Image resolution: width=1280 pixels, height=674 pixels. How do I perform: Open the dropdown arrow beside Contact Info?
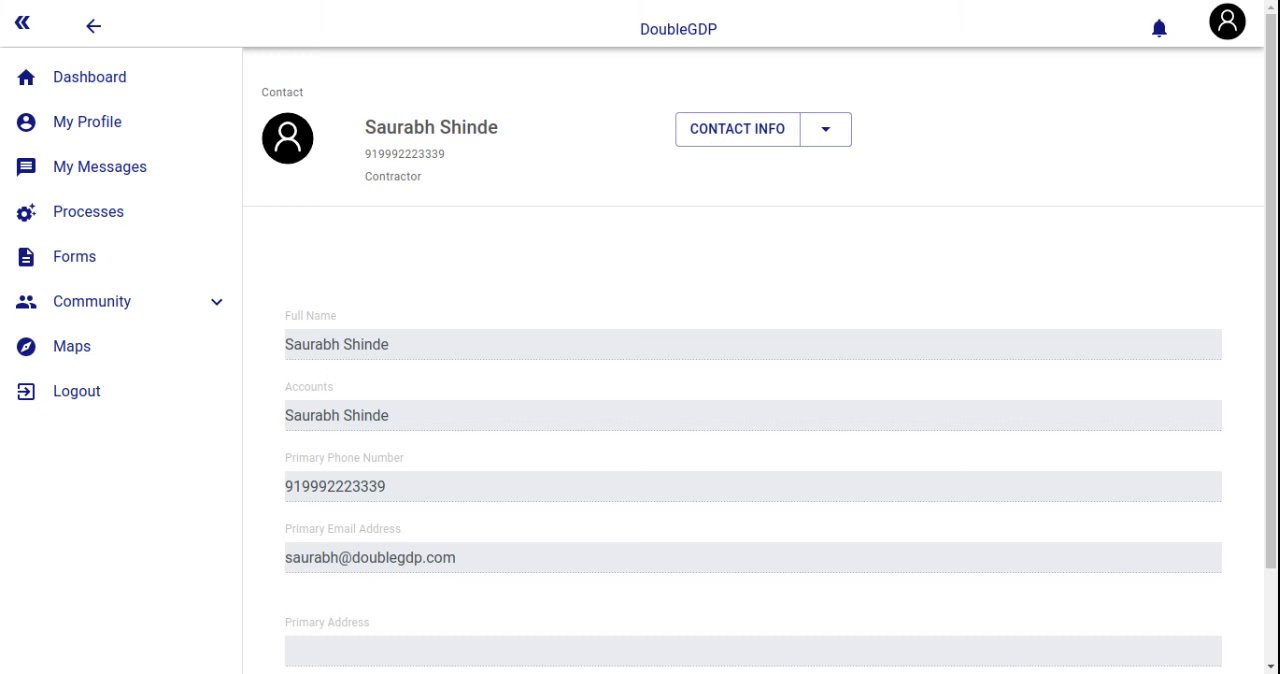[825, 129]
